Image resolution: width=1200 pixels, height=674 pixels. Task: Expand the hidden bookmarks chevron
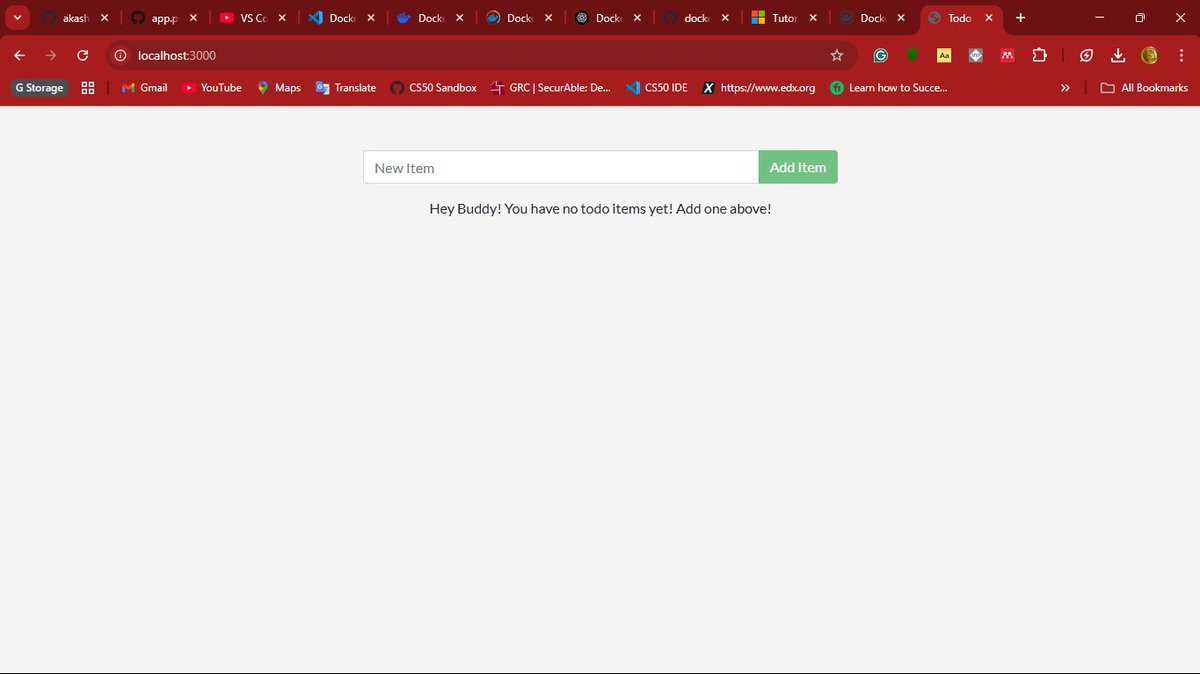pos(1065,88)
